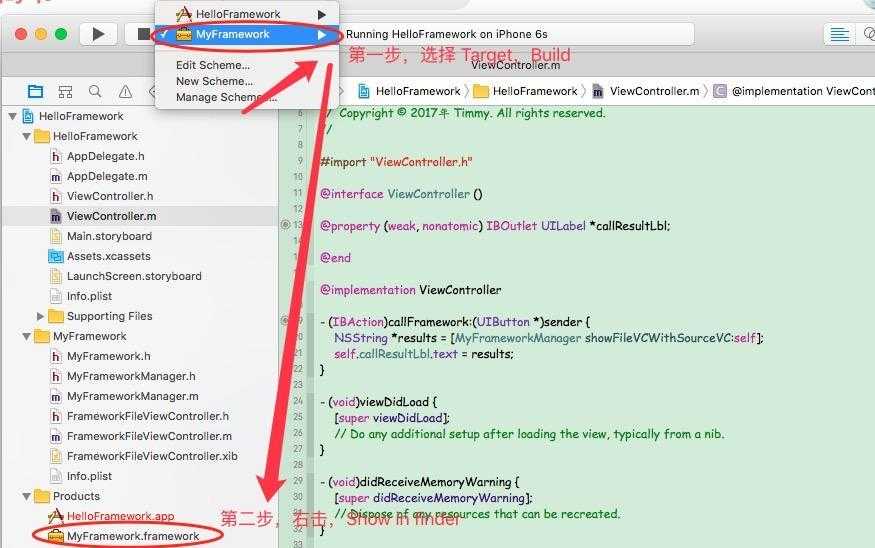The image size is (875, 548).
Task: Select MyFramework.framework product
Action: pos(133,536)
